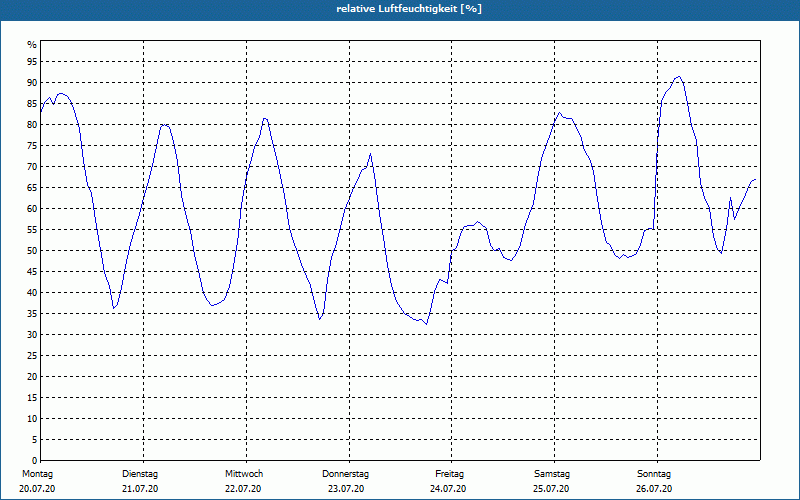Click the y-axis value '75'

[x=32, y=145]
